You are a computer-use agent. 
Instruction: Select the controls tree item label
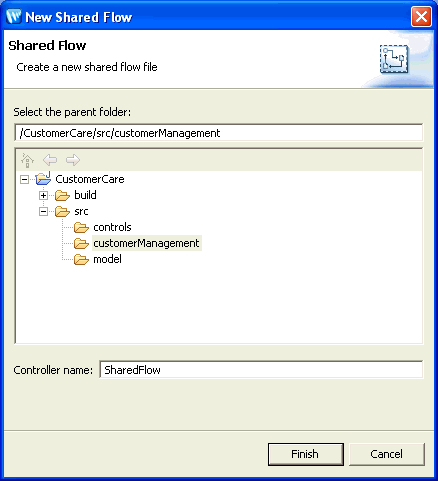pos(112,227)
